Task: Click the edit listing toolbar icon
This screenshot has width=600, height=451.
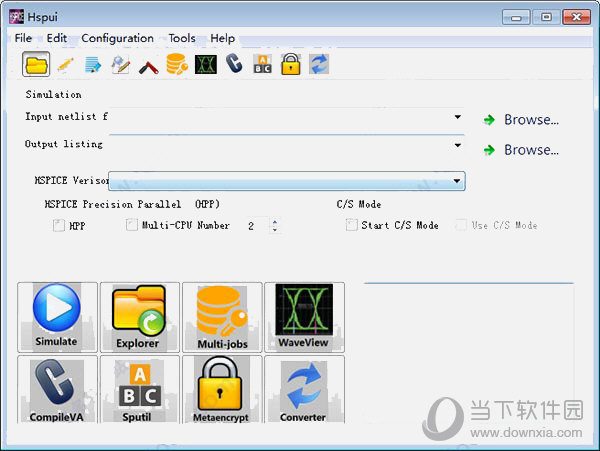Action: click(121, 64)
